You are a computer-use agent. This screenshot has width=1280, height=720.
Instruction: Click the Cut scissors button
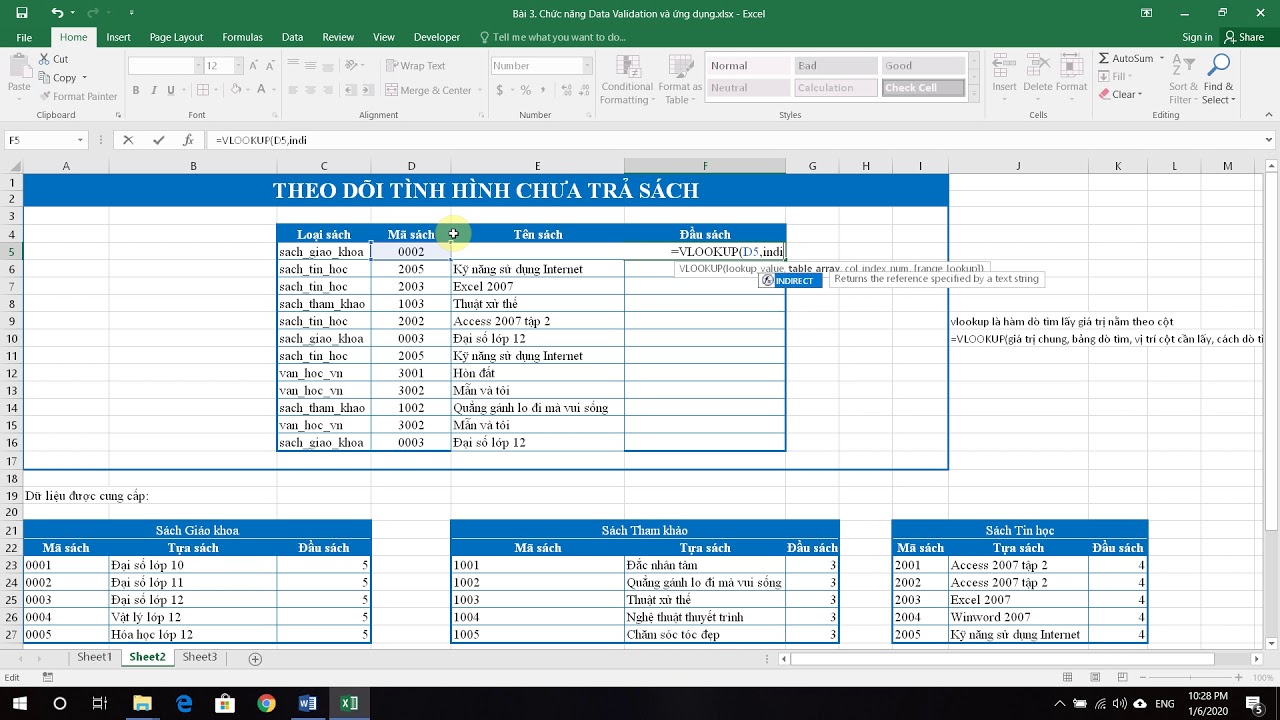pos(54,59)
